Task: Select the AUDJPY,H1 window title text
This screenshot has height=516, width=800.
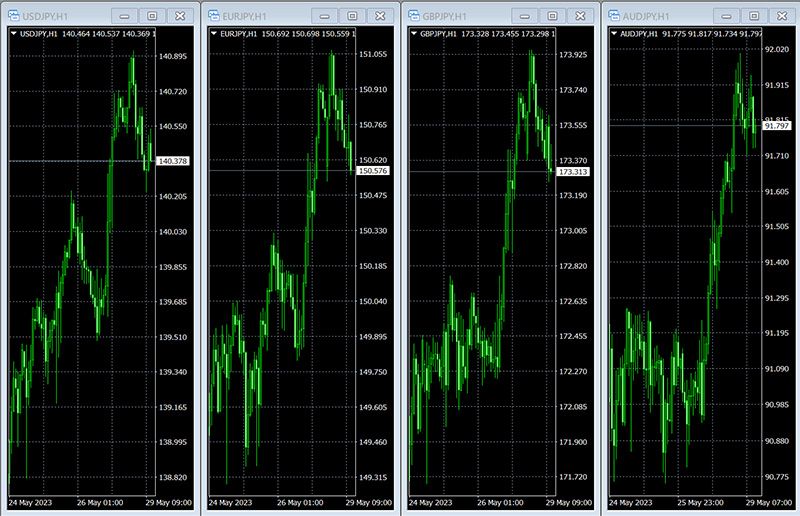Action: [x=645, y=16]
